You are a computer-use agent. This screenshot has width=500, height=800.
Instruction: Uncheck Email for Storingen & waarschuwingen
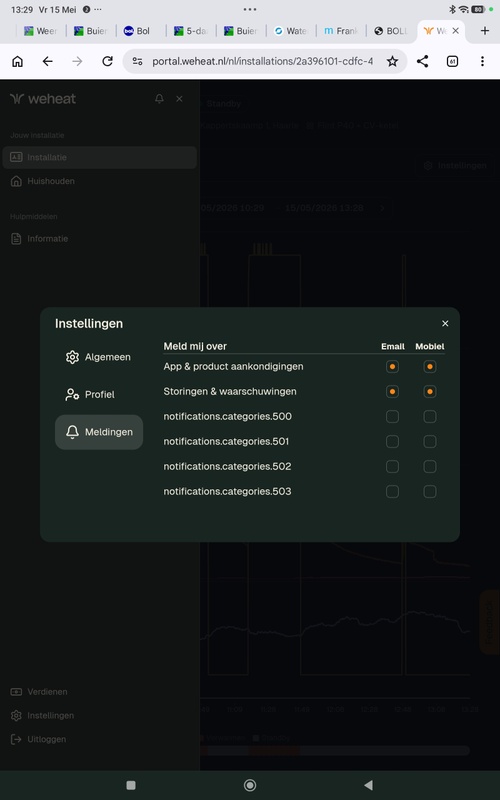tap(392, 391)
